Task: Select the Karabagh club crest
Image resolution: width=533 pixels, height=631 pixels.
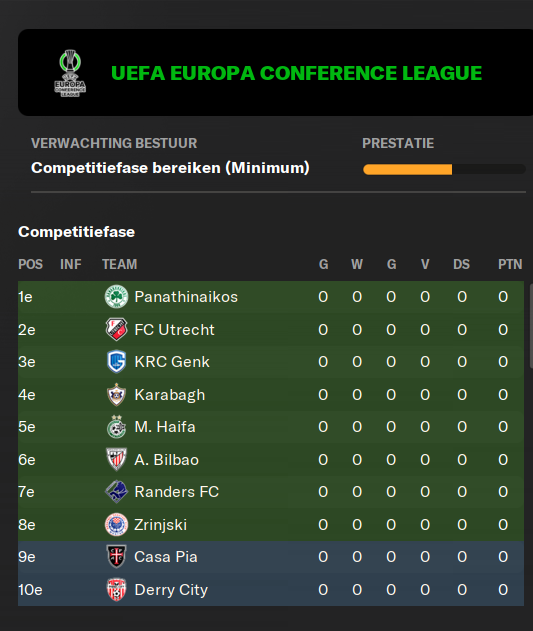Action: point(116,394)
